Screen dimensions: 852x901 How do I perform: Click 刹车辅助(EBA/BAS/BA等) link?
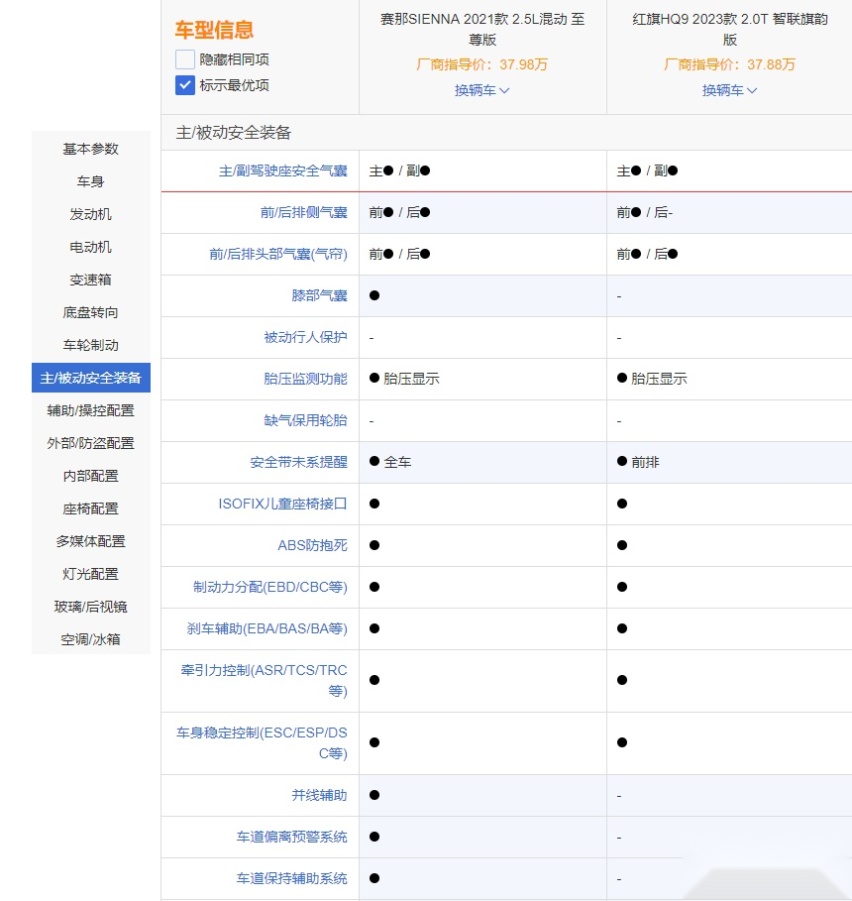tap(267, 629)
